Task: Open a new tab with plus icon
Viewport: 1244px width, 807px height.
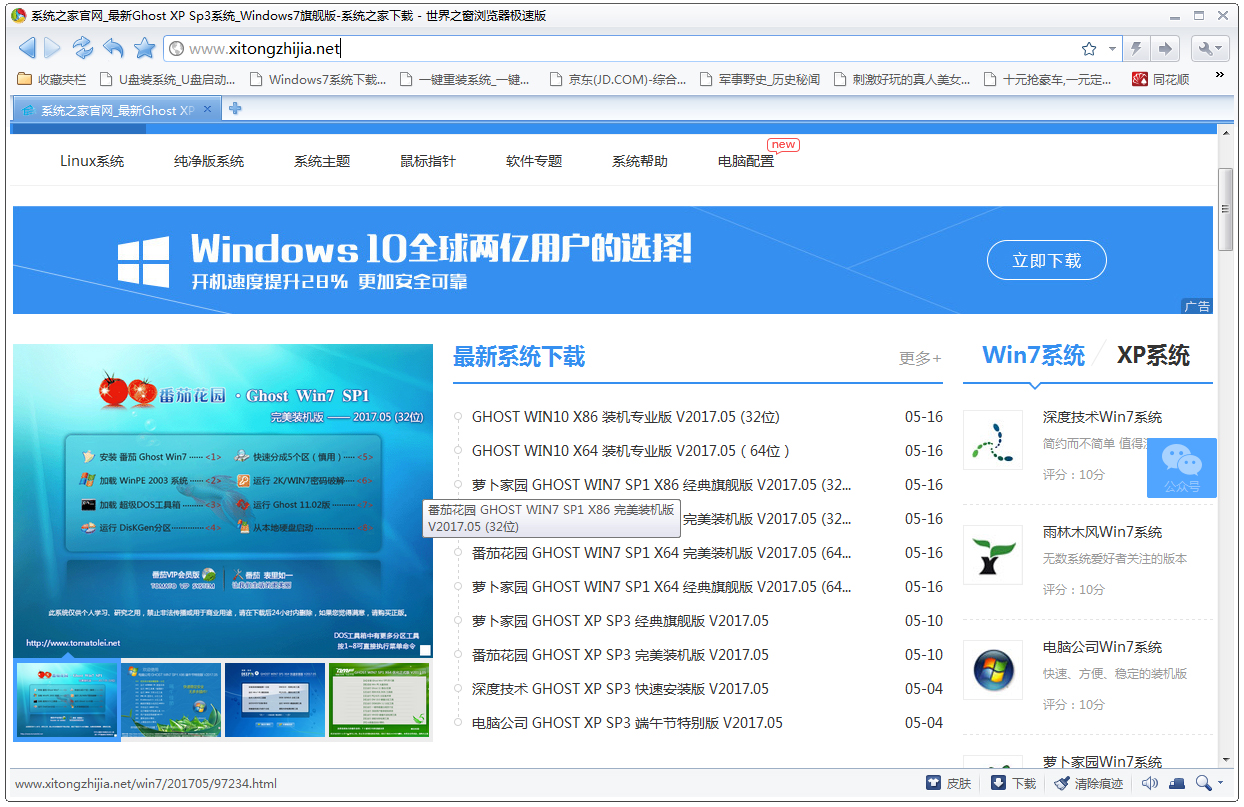Action: 235,109
